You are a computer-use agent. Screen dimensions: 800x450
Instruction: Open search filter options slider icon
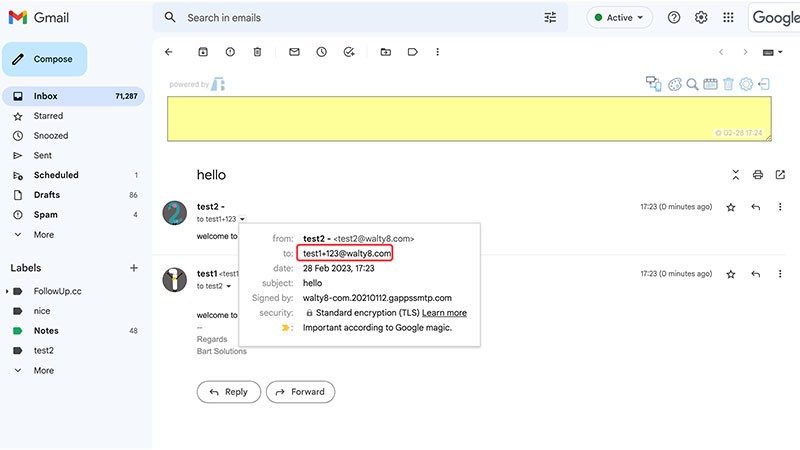(x=550, y=18)
